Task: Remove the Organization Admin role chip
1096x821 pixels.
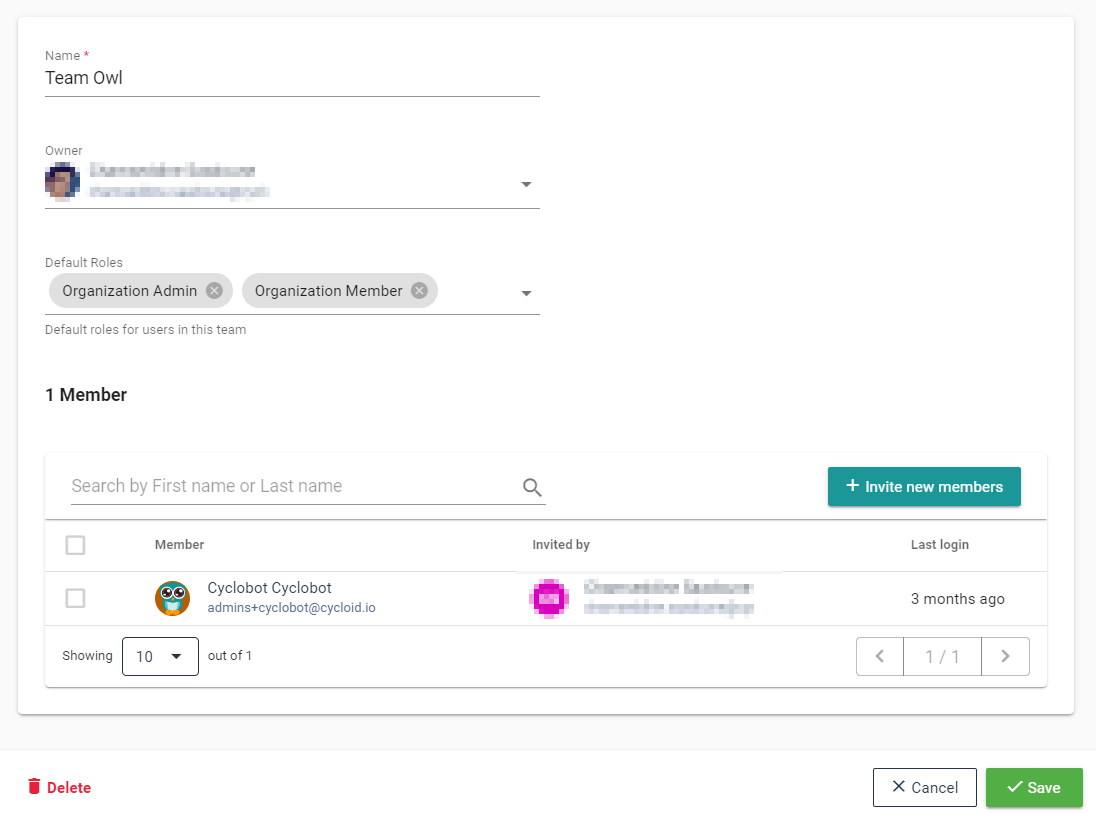Action: (x=214, y=291)
